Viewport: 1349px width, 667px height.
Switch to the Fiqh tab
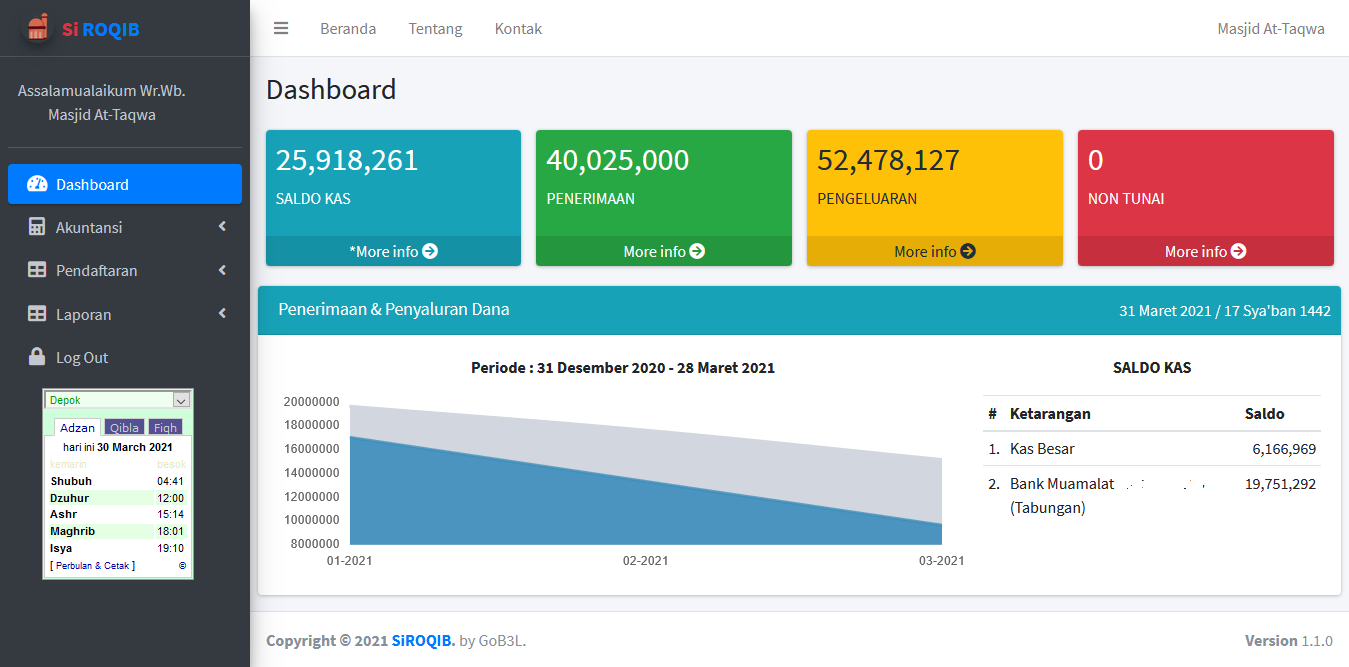[x=165, y=428]
